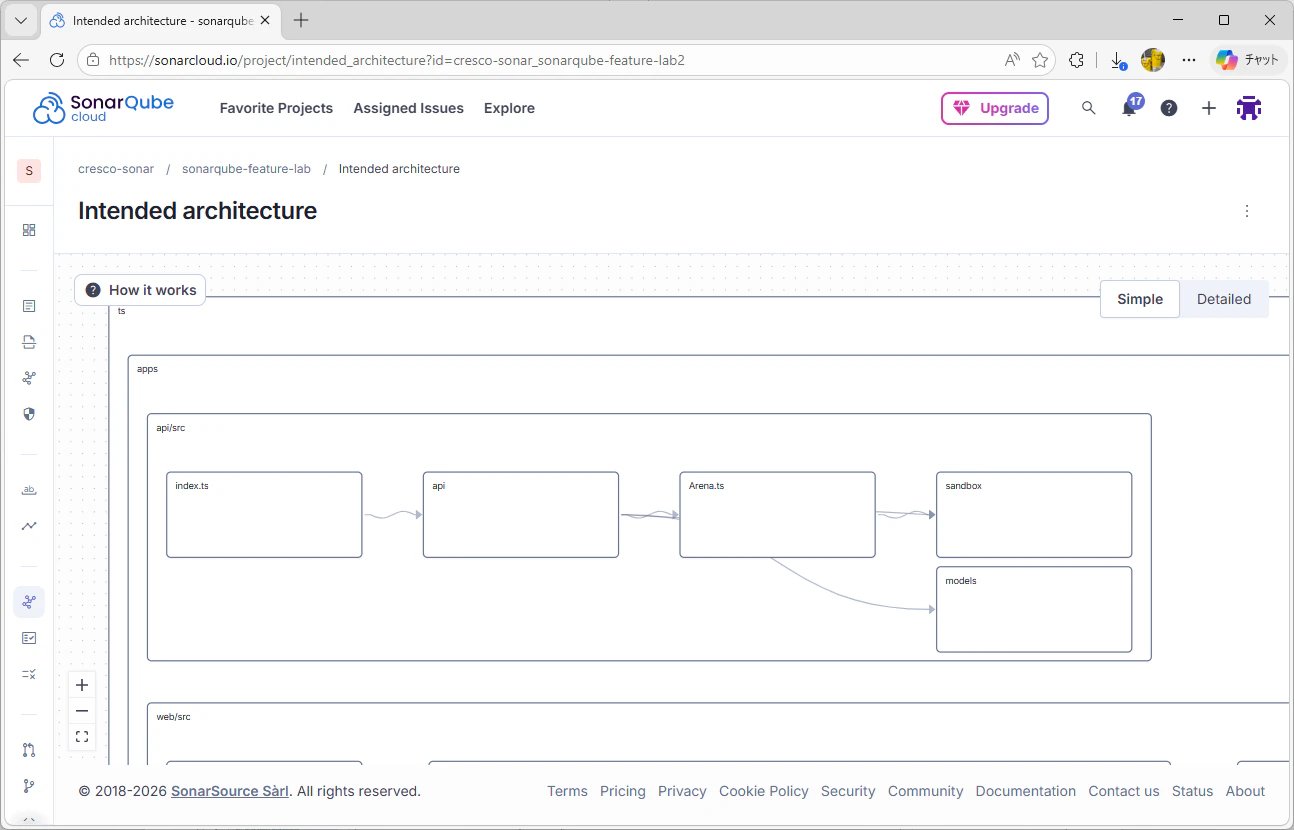Select the models node in the diagram
The image size is (1294, 830).
point(1034,610)
